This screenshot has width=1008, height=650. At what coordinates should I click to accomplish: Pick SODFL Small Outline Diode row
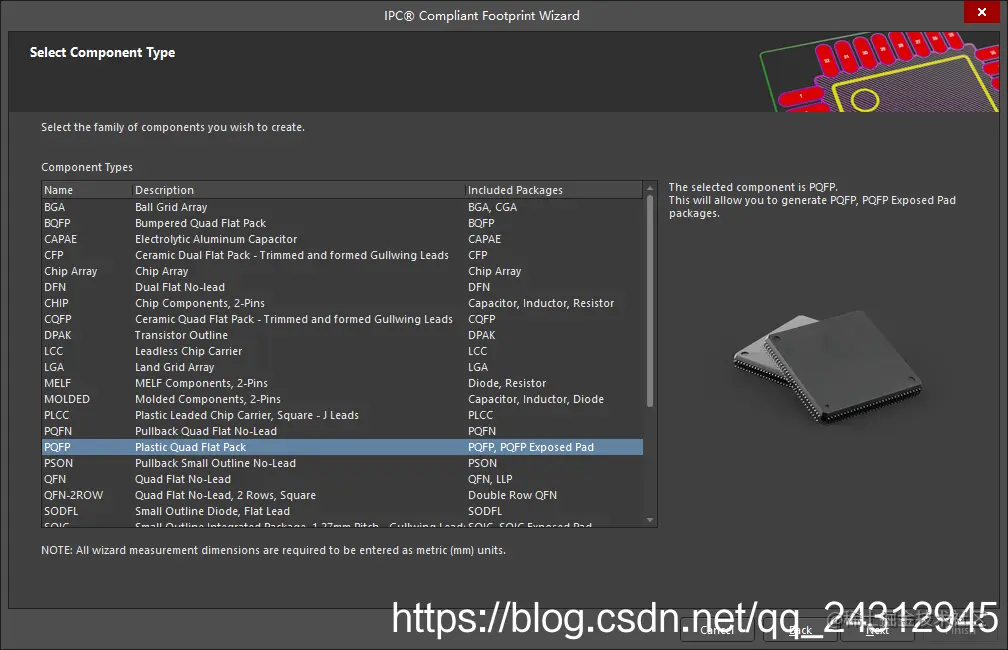tap(342, 511)
